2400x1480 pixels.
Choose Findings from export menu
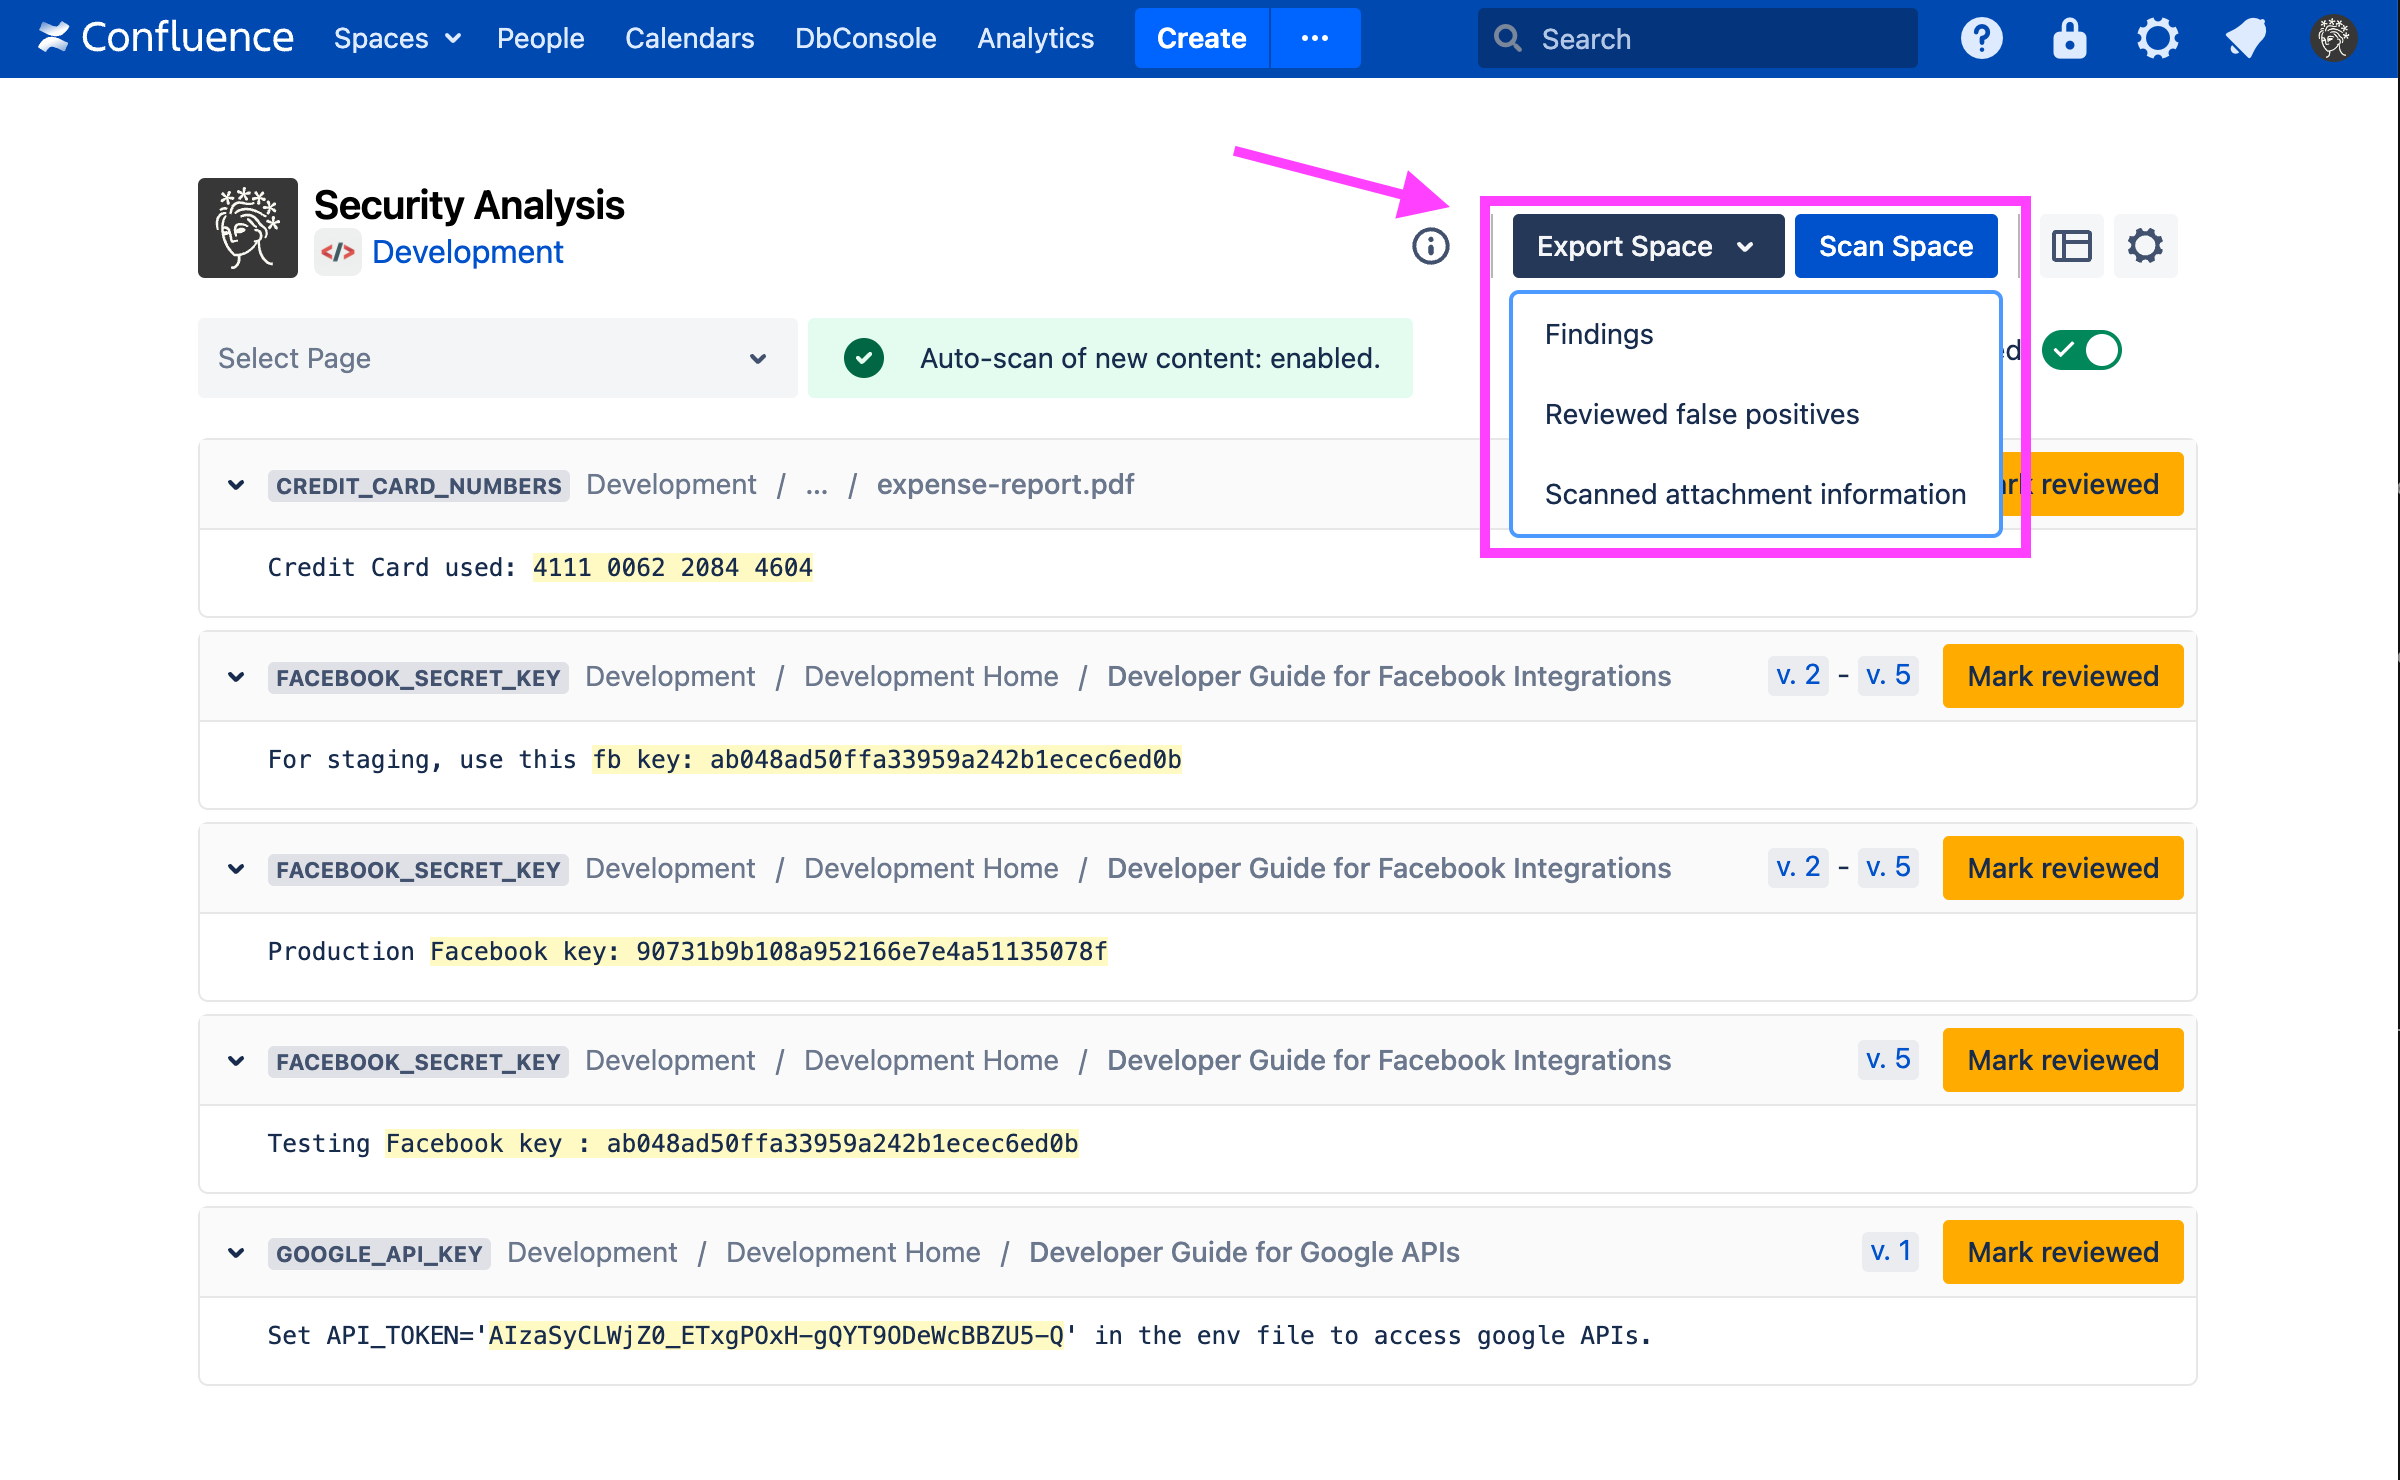click(1599, 334)
